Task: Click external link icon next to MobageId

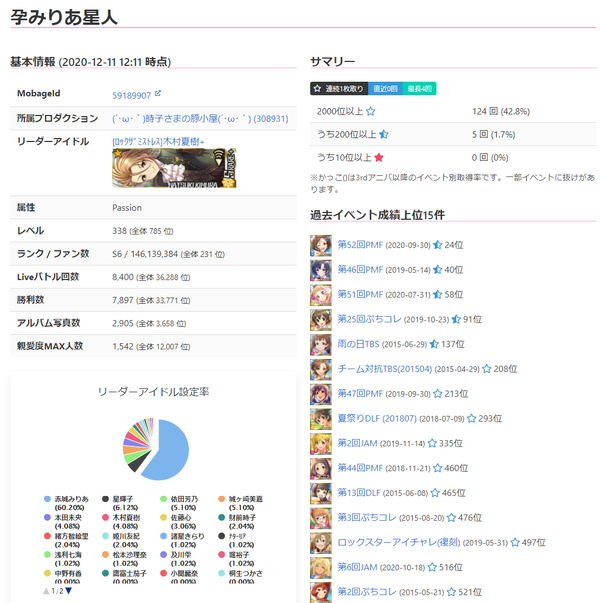Action: point(158,93)
